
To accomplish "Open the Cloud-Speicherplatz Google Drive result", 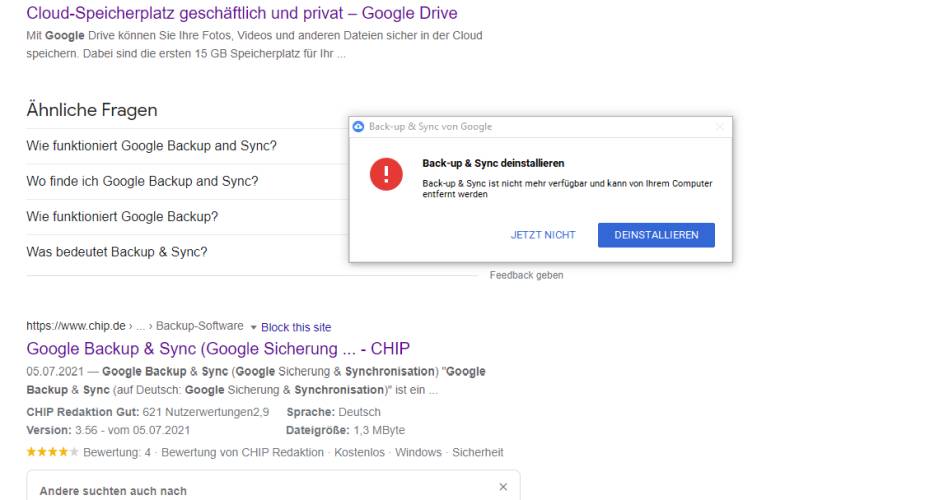I will coord(241,13).
